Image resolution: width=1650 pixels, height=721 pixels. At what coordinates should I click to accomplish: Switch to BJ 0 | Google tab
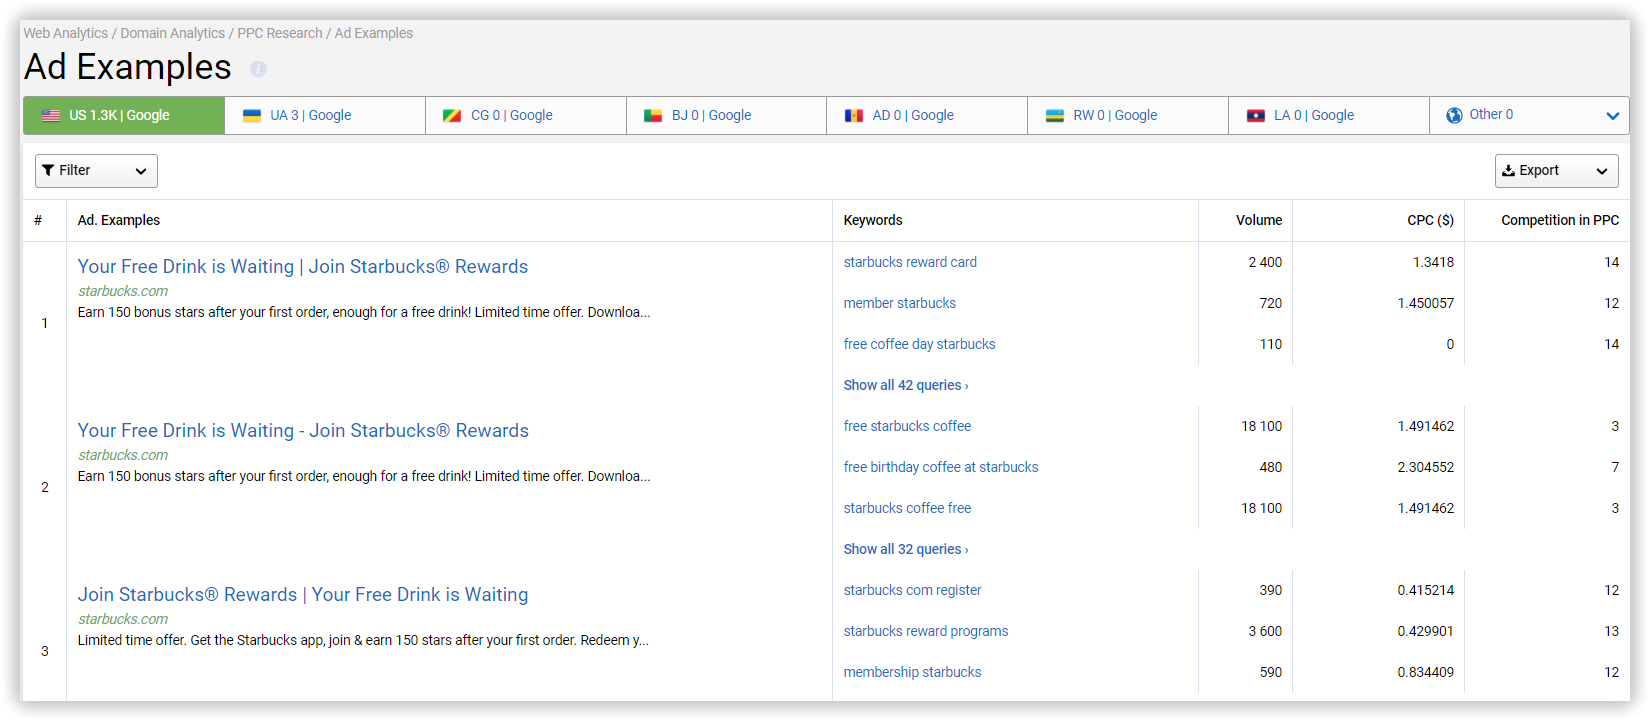(727, 116)
